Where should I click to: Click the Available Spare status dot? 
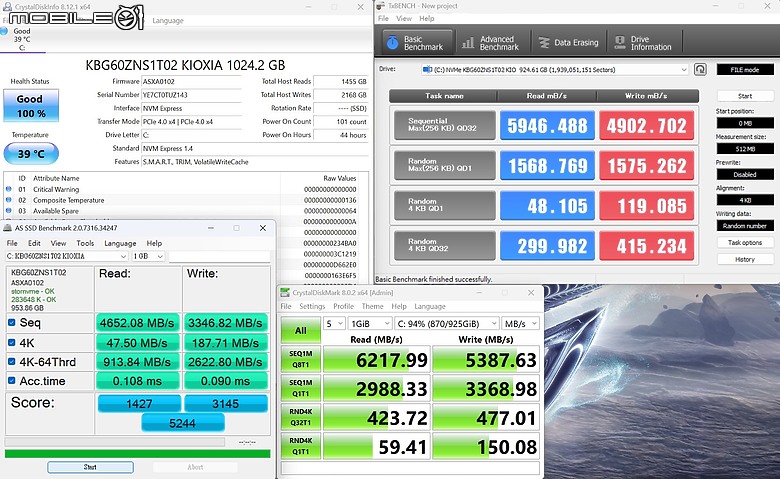pyautogui.click(x=8, y=210)
